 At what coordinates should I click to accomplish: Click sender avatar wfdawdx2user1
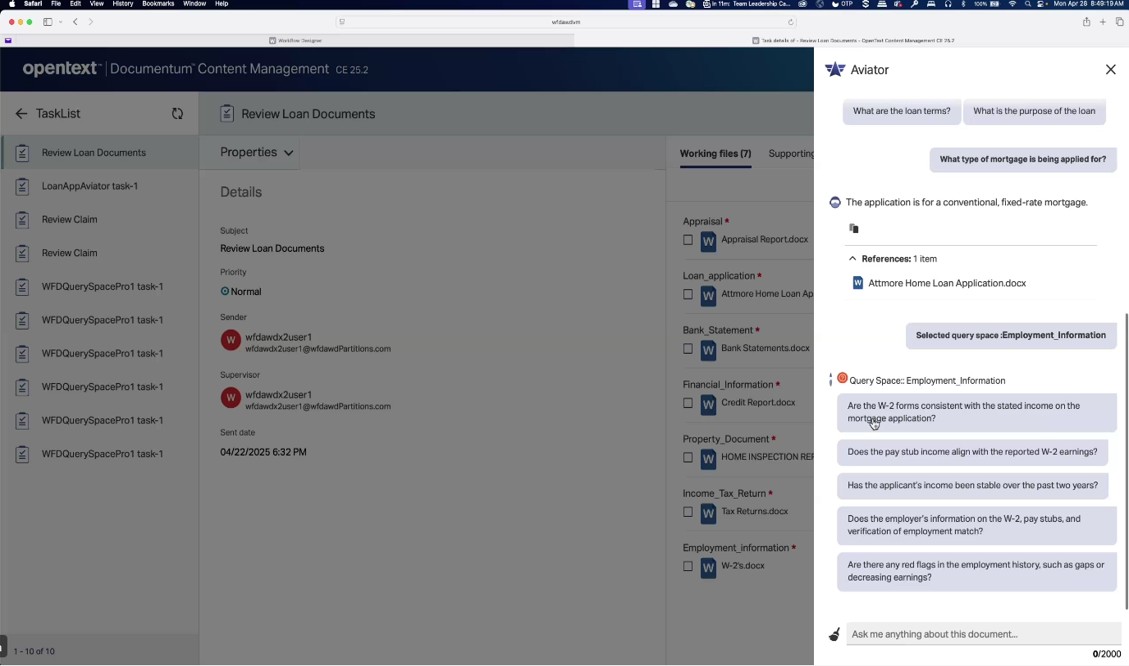[230, 341]
